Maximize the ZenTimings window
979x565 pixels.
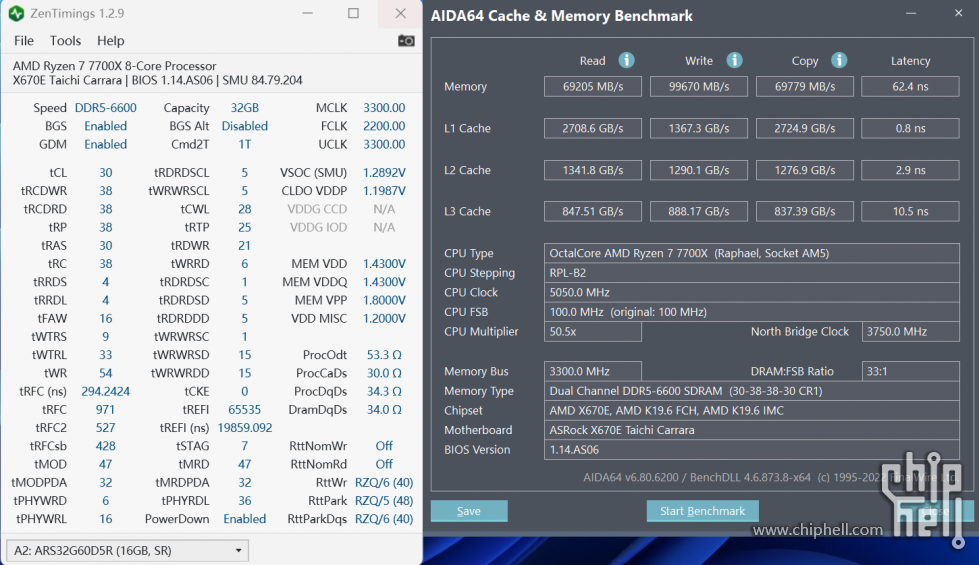pyautogui.click(x=353, y=13)
